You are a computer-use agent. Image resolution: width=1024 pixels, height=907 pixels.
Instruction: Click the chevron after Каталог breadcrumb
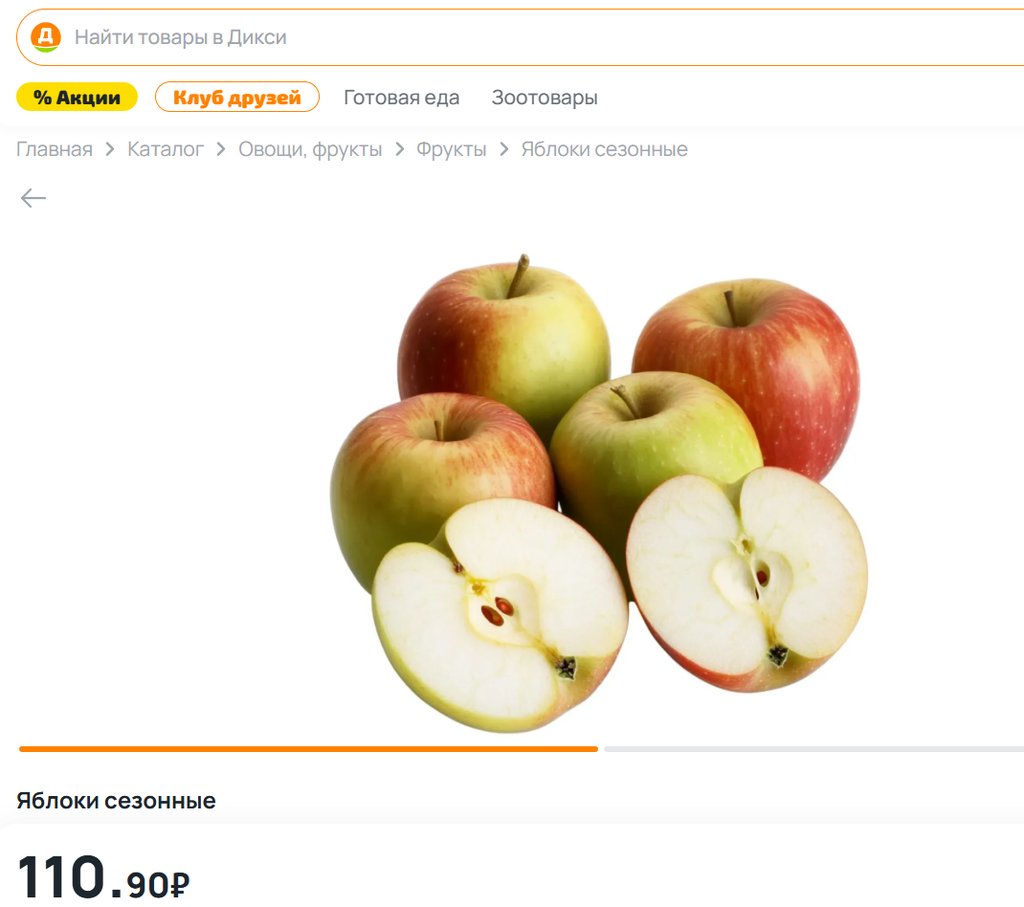[221, 150]
